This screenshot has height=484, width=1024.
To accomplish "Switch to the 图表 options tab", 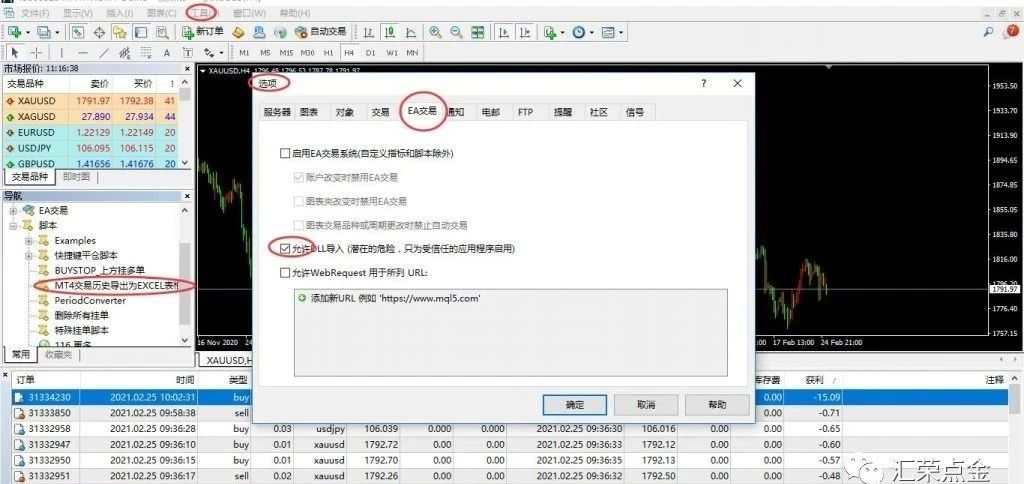I will (309, 112).
